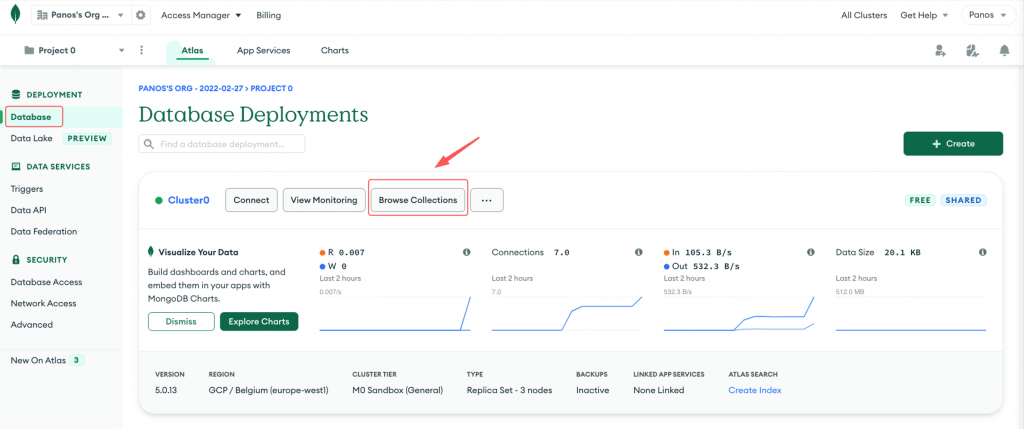Click the Security lock icon
The height and width of the screenshot is (429, 1024).
[16, 259]
